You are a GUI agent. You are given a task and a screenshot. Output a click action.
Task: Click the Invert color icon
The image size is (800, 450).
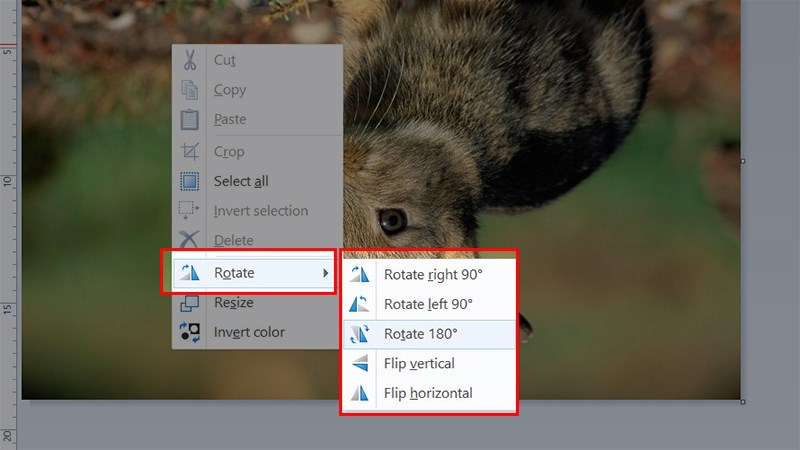[190, 332]
